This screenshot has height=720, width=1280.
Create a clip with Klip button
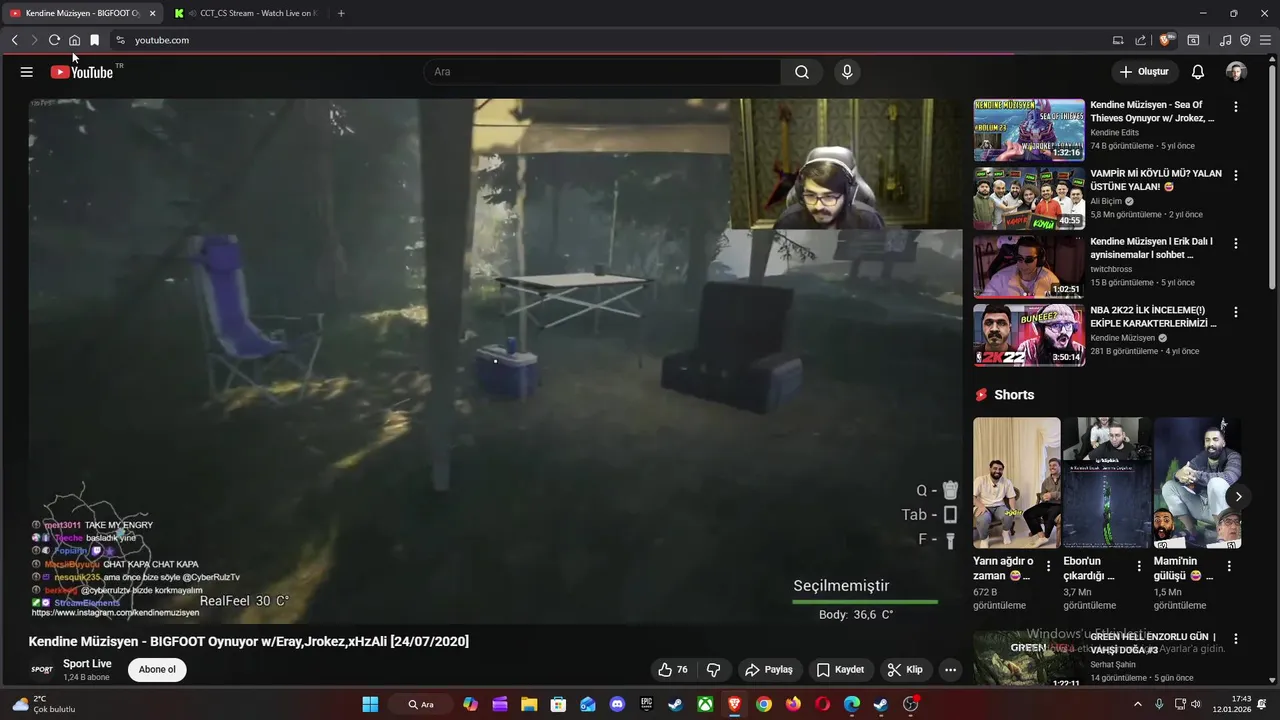click(x=905, y=670)
